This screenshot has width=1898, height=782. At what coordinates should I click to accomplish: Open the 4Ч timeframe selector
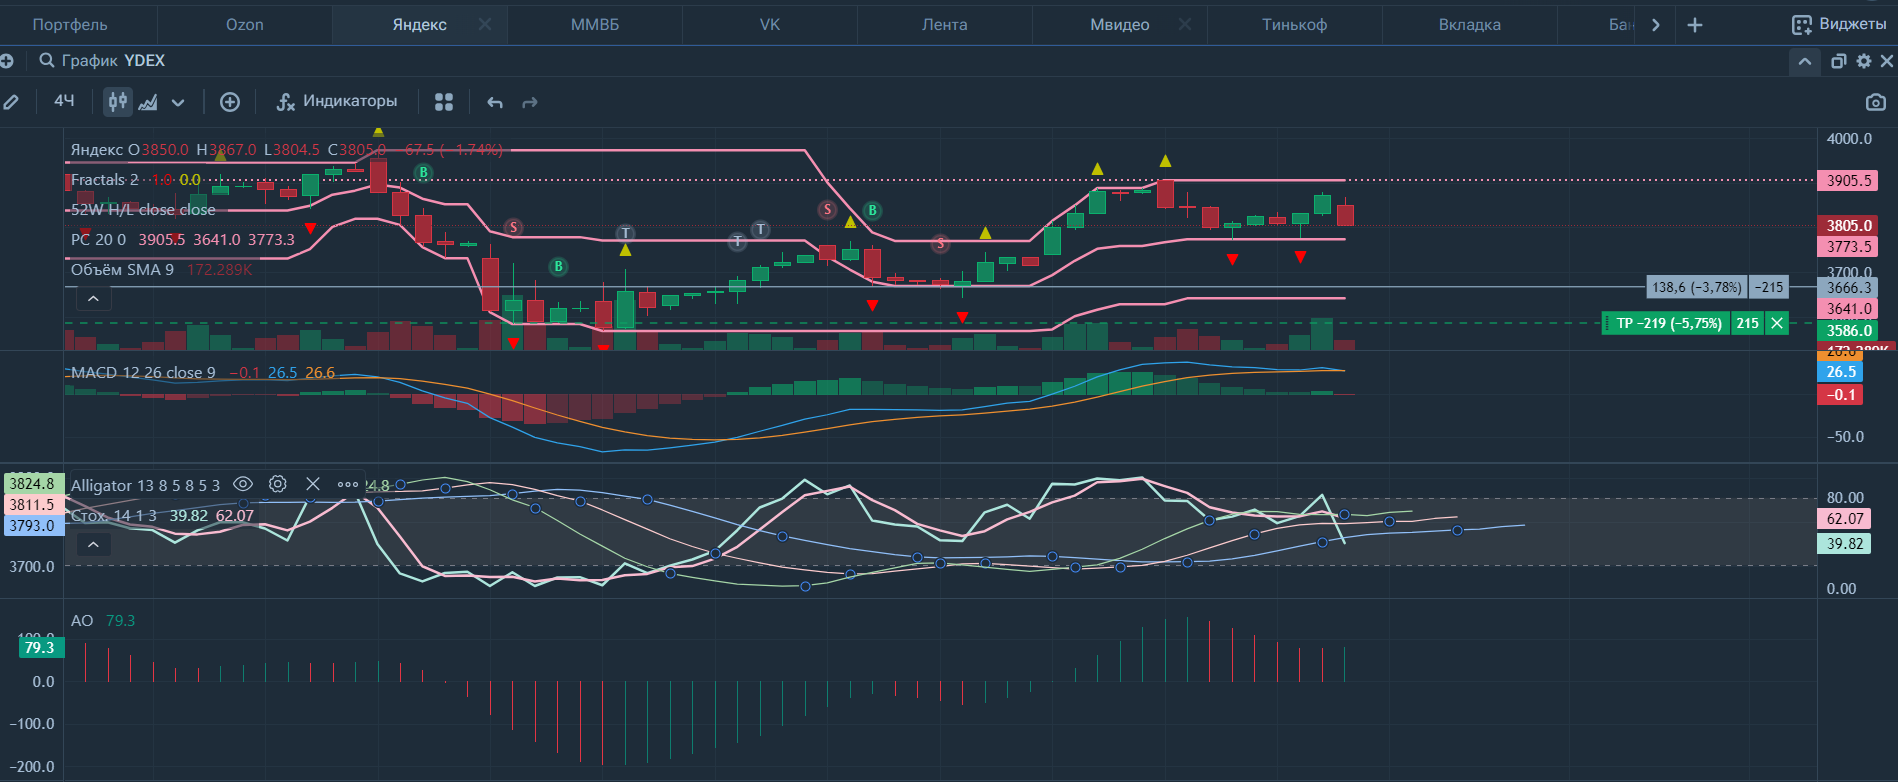tap(64, 101)
